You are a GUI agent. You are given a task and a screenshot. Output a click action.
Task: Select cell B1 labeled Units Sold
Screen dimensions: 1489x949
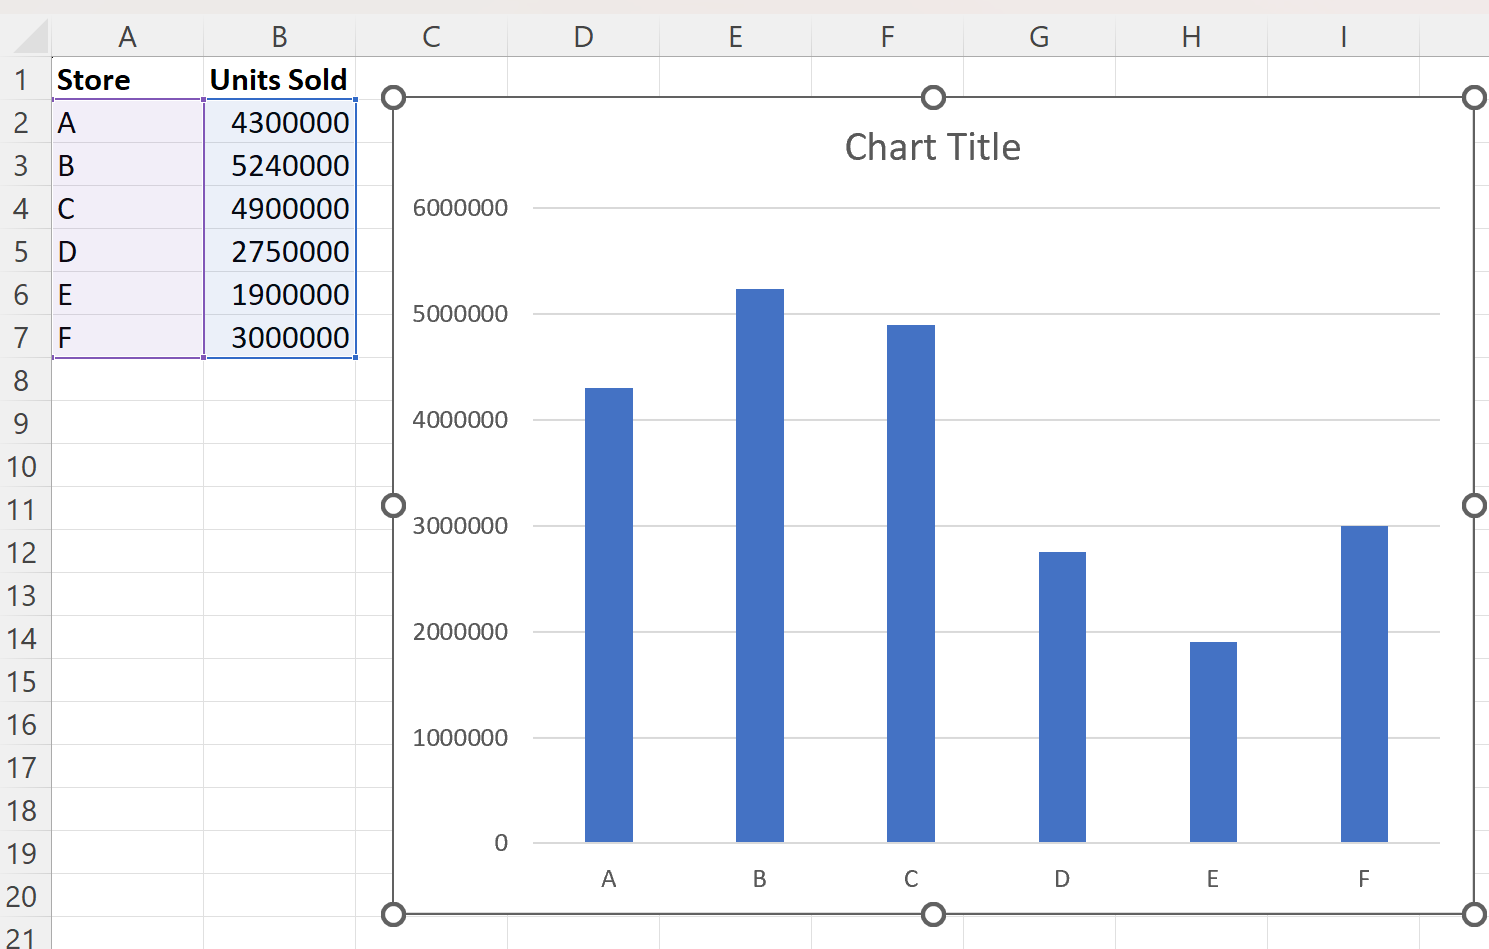tap(277, 80)
